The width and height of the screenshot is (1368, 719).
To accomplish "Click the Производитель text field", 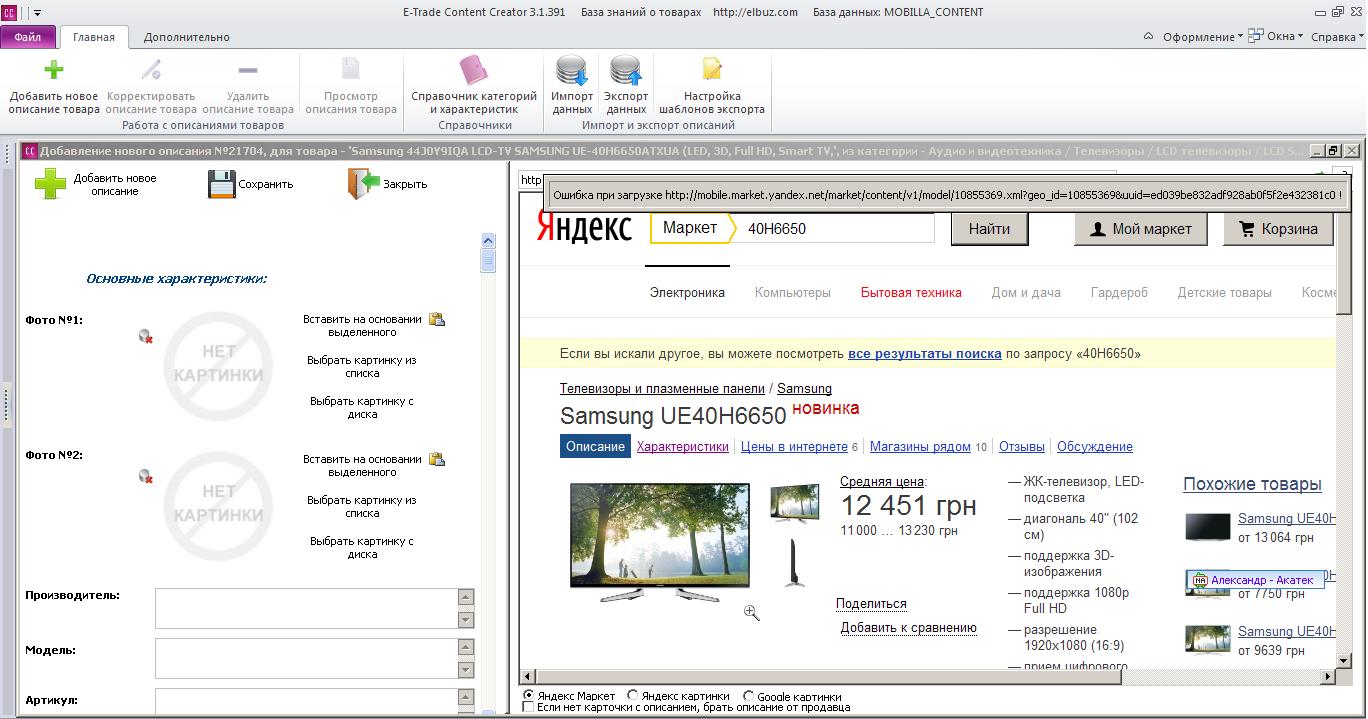I will [306, 608].
